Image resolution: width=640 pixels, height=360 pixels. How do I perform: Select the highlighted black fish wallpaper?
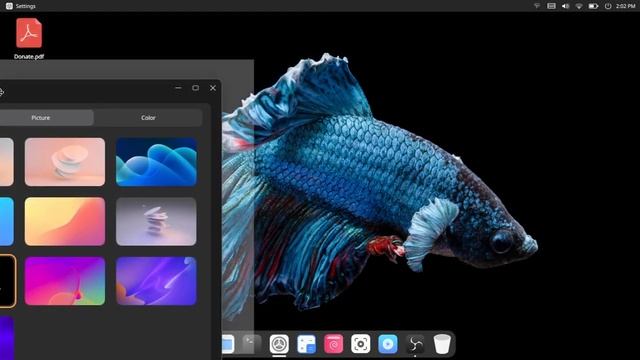click(x=7, y=281)
